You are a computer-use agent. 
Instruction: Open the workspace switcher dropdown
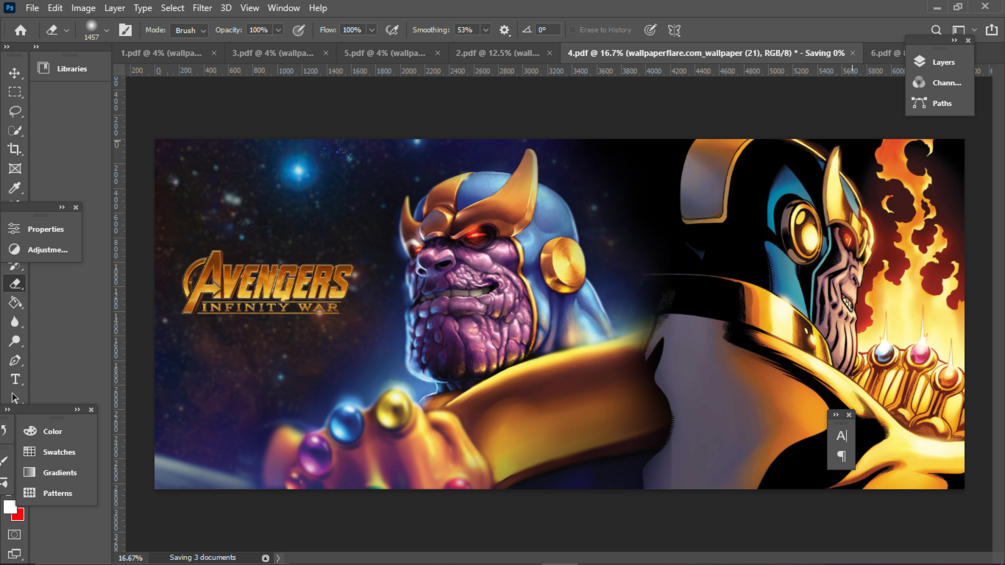point(963,30)
